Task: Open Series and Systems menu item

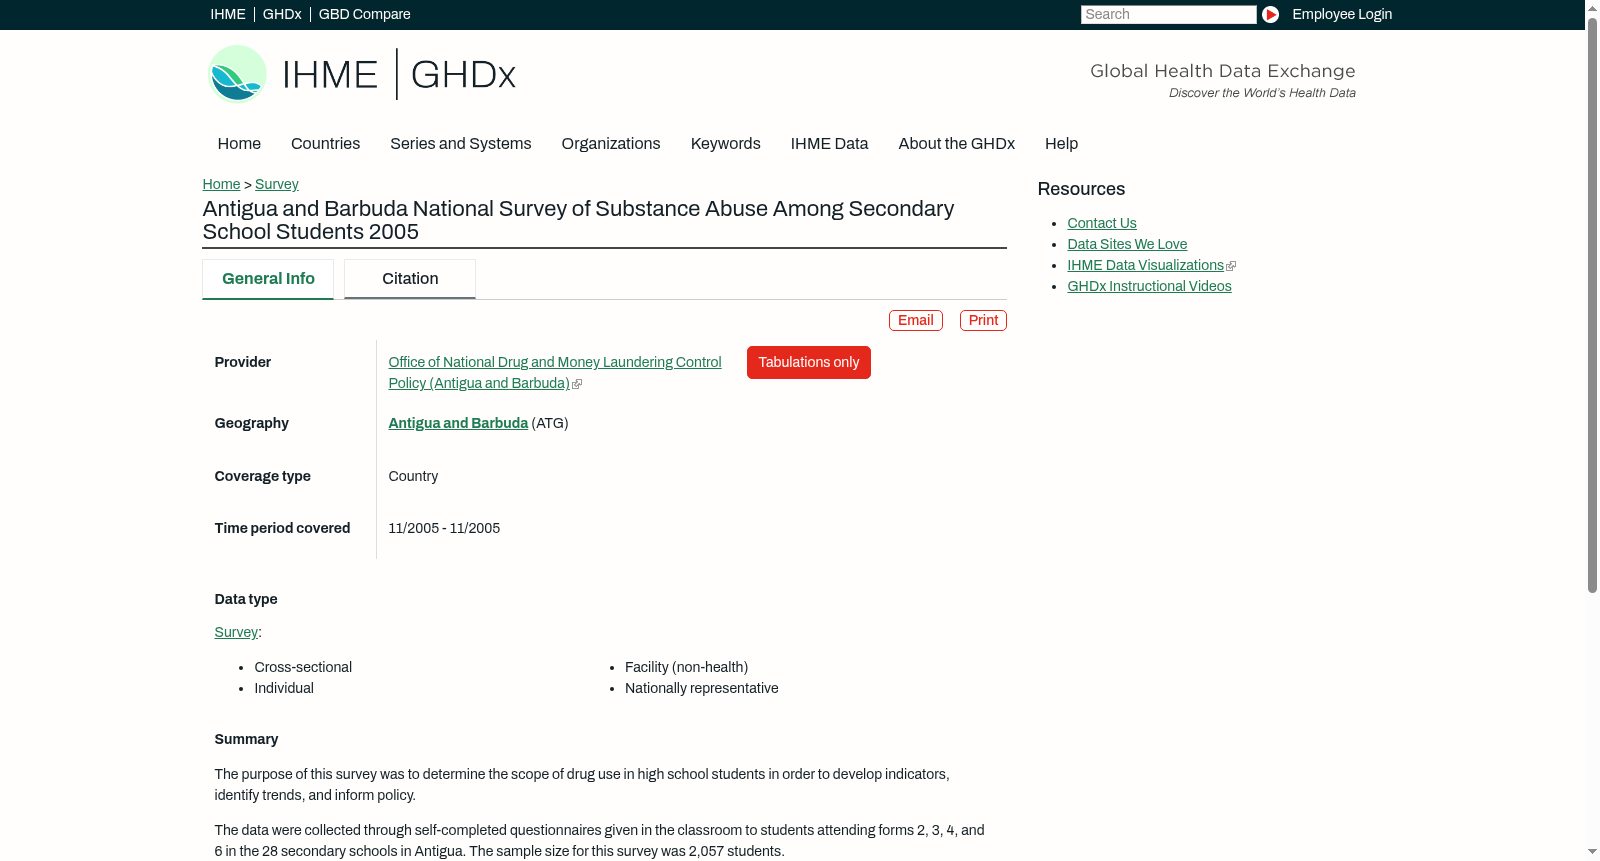Action: (x=460, y=143)
